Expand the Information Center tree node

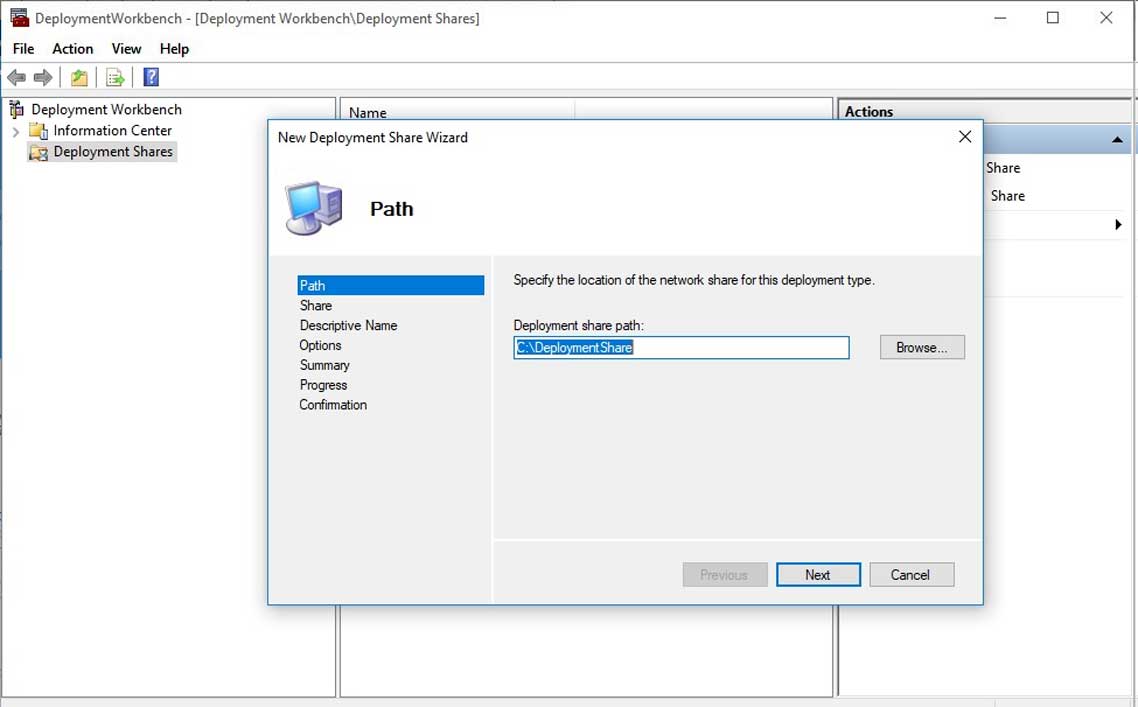point(15,131)
